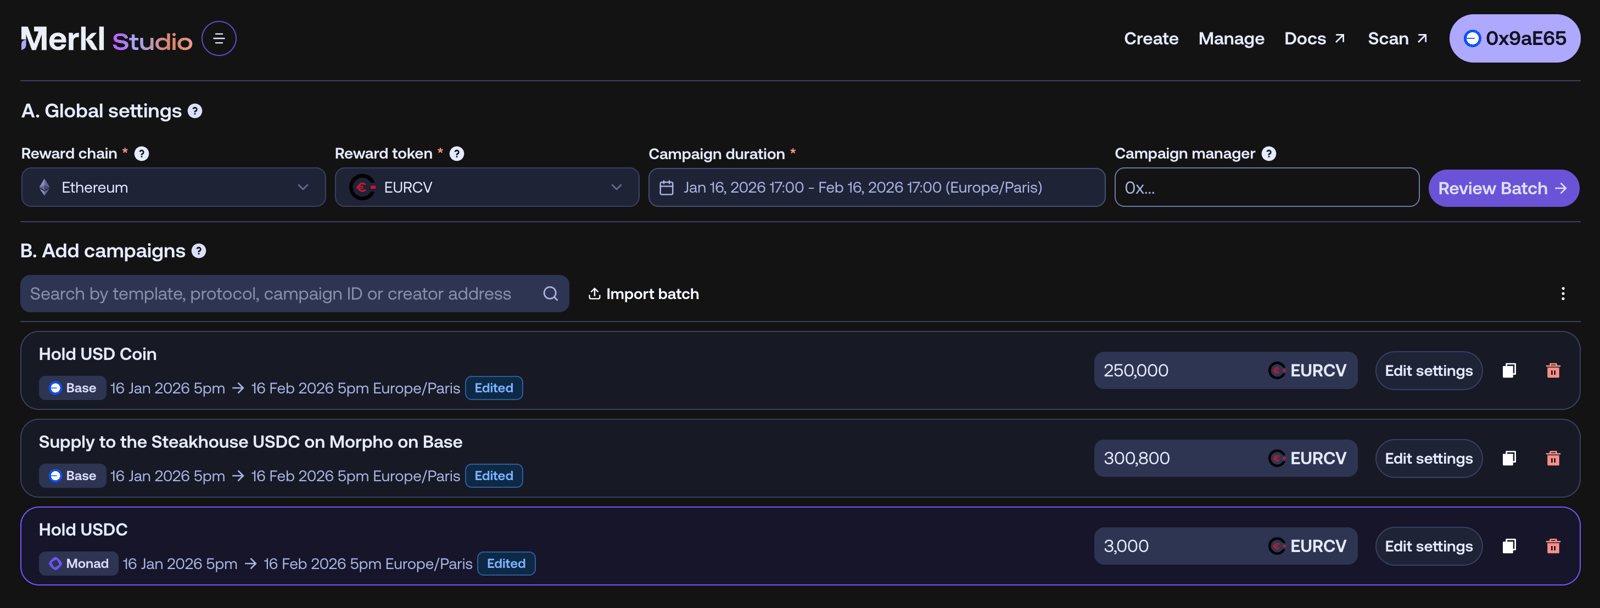Click the Merkl Studio logo
Viewport: 1600px width, 608px height.
(x=106, y=39)
